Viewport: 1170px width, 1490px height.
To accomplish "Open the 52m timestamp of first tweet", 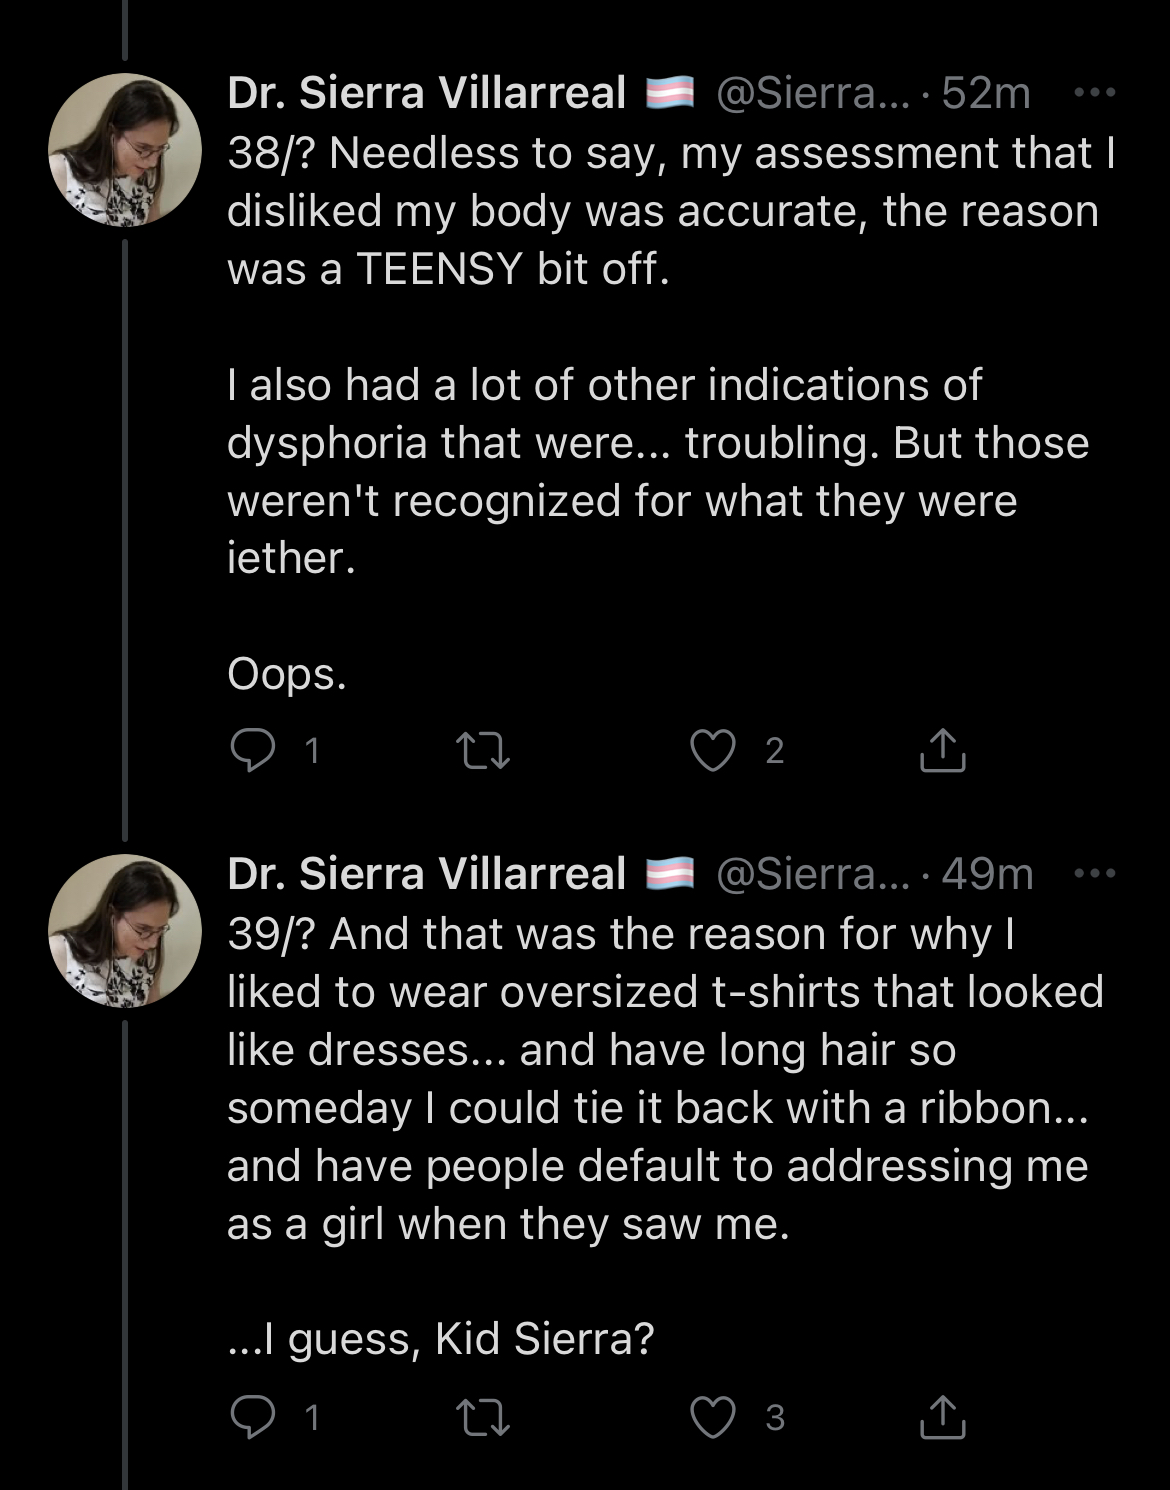I will tap(986, 93).
